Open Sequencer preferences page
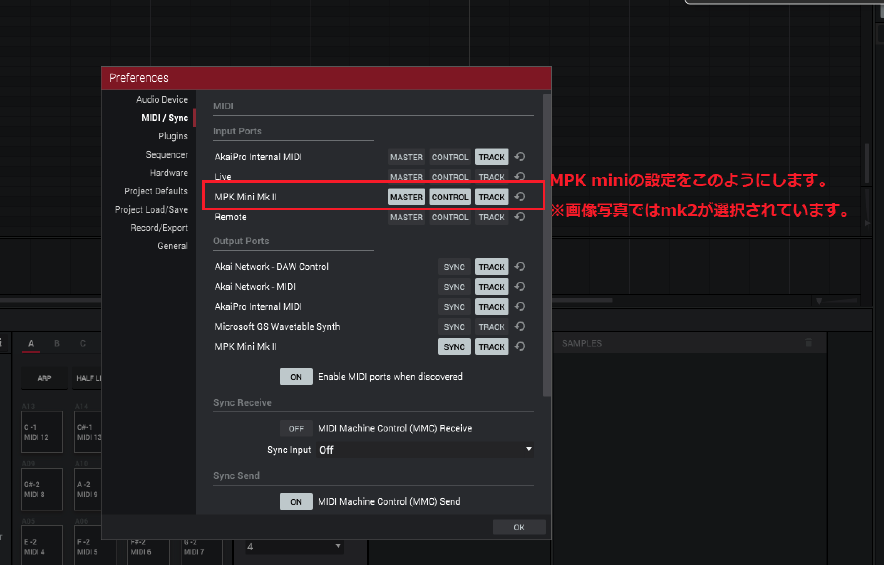Screen dimensions: 884x565 (166, 155)
